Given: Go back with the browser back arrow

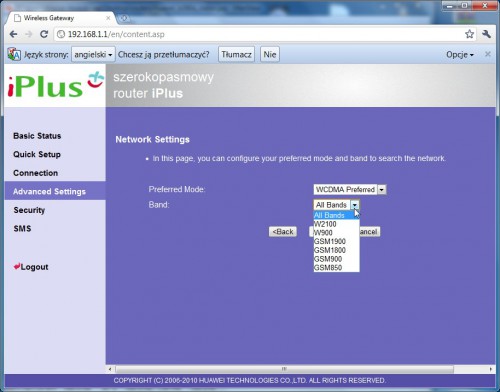Looking at the screenshot, I should (x=13, y=34).
